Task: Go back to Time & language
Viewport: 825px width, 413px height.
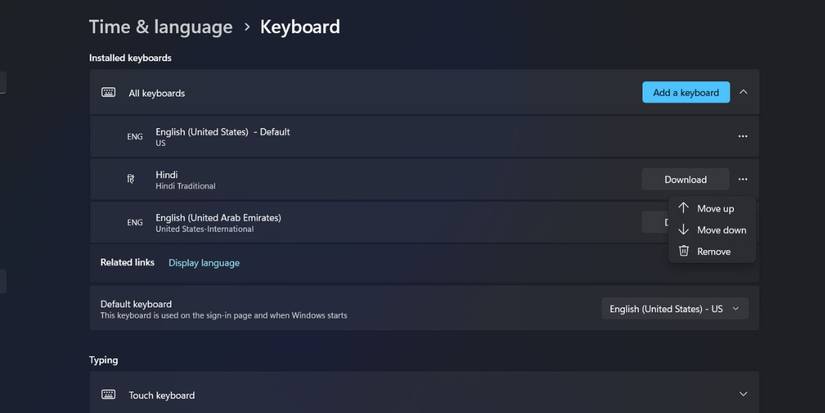Action: coord(160,27)
